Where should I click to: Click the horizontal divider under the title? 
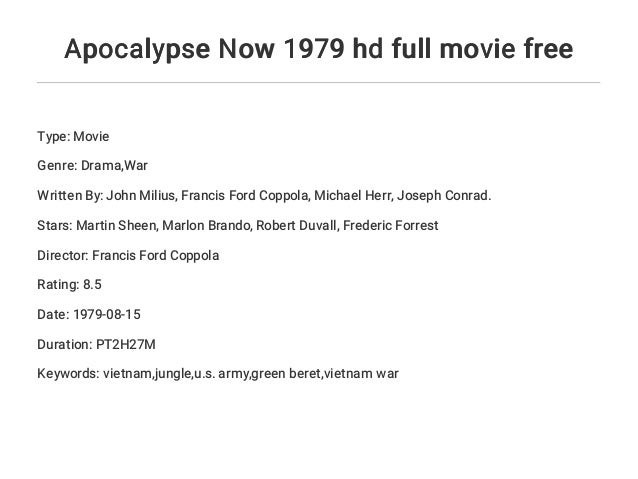point(319,83)
